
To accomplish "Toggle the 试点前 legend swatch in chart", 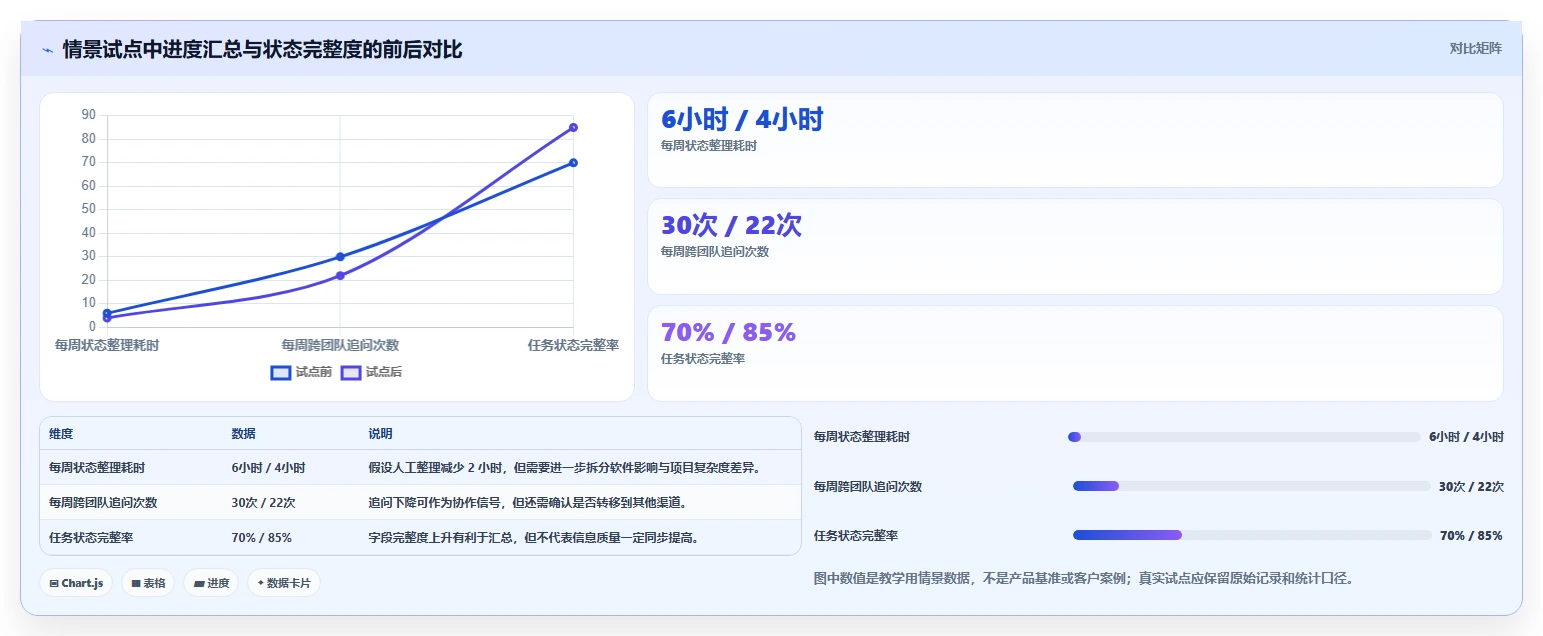I will [x=281, y=373].
